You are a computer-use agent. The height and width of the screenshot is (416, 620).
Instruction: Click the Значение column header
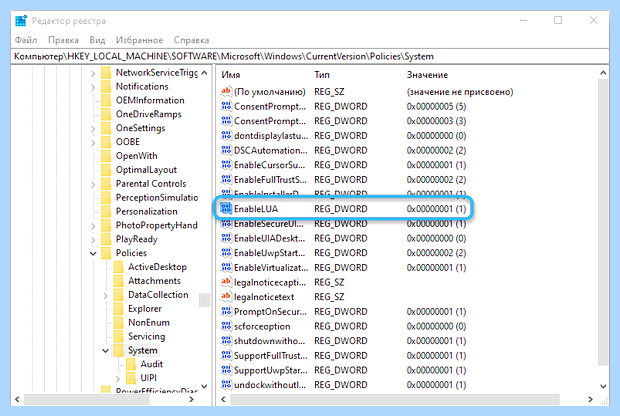pyautogui.click(x=427, y=75)
